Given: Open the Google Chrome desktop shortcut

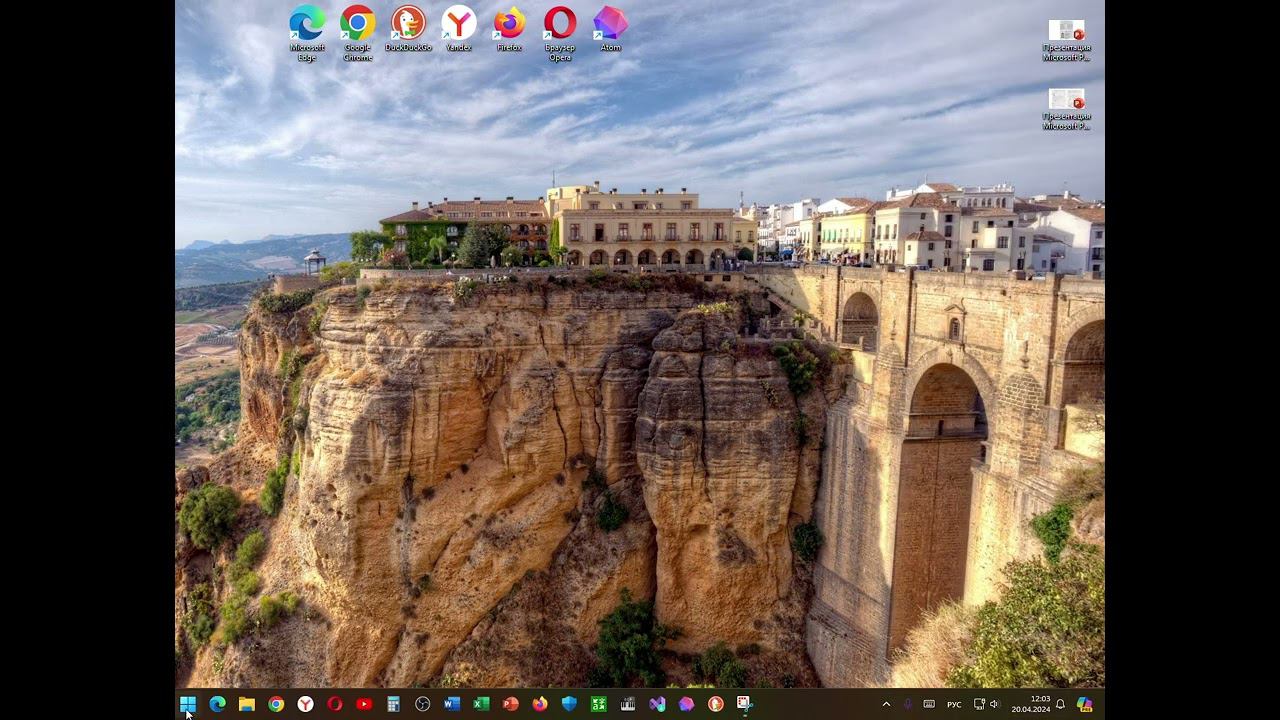Looking at the screenshot, I should 357,33.
